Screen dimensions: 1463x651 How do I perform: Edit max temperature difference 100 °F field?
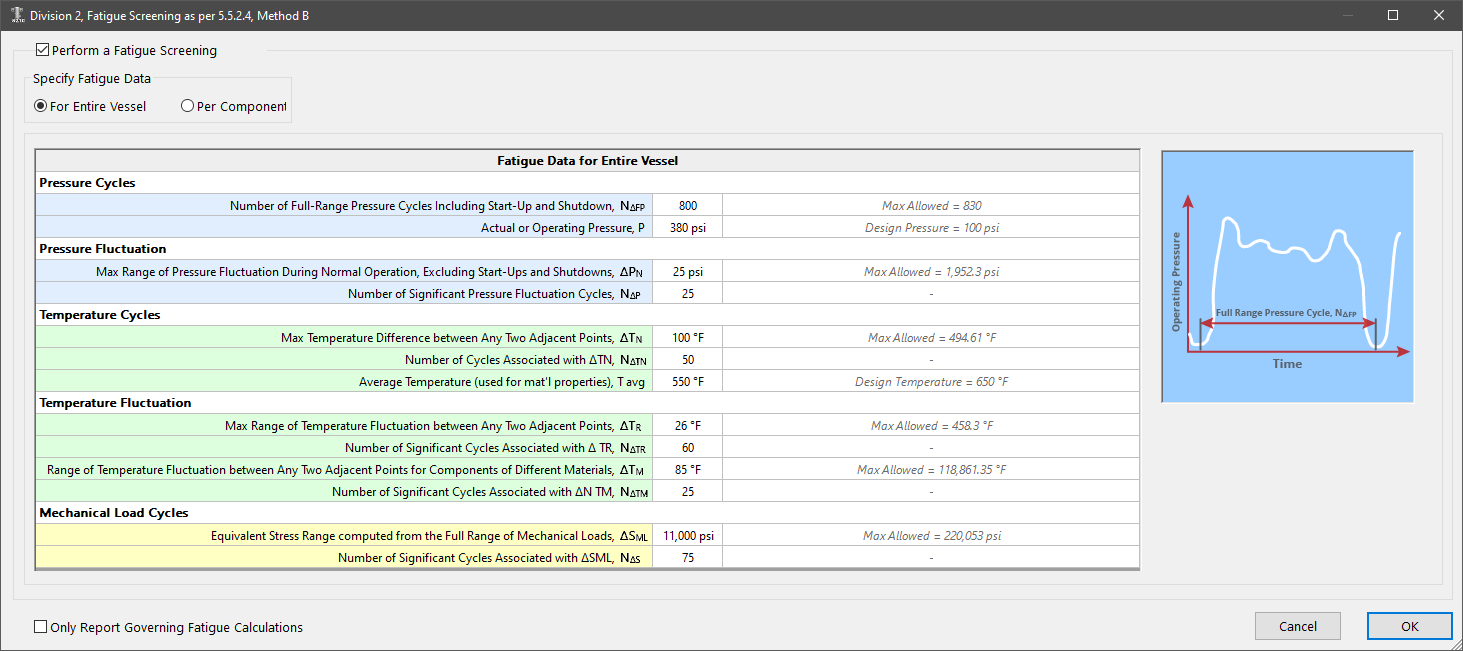tap(687, 337)
